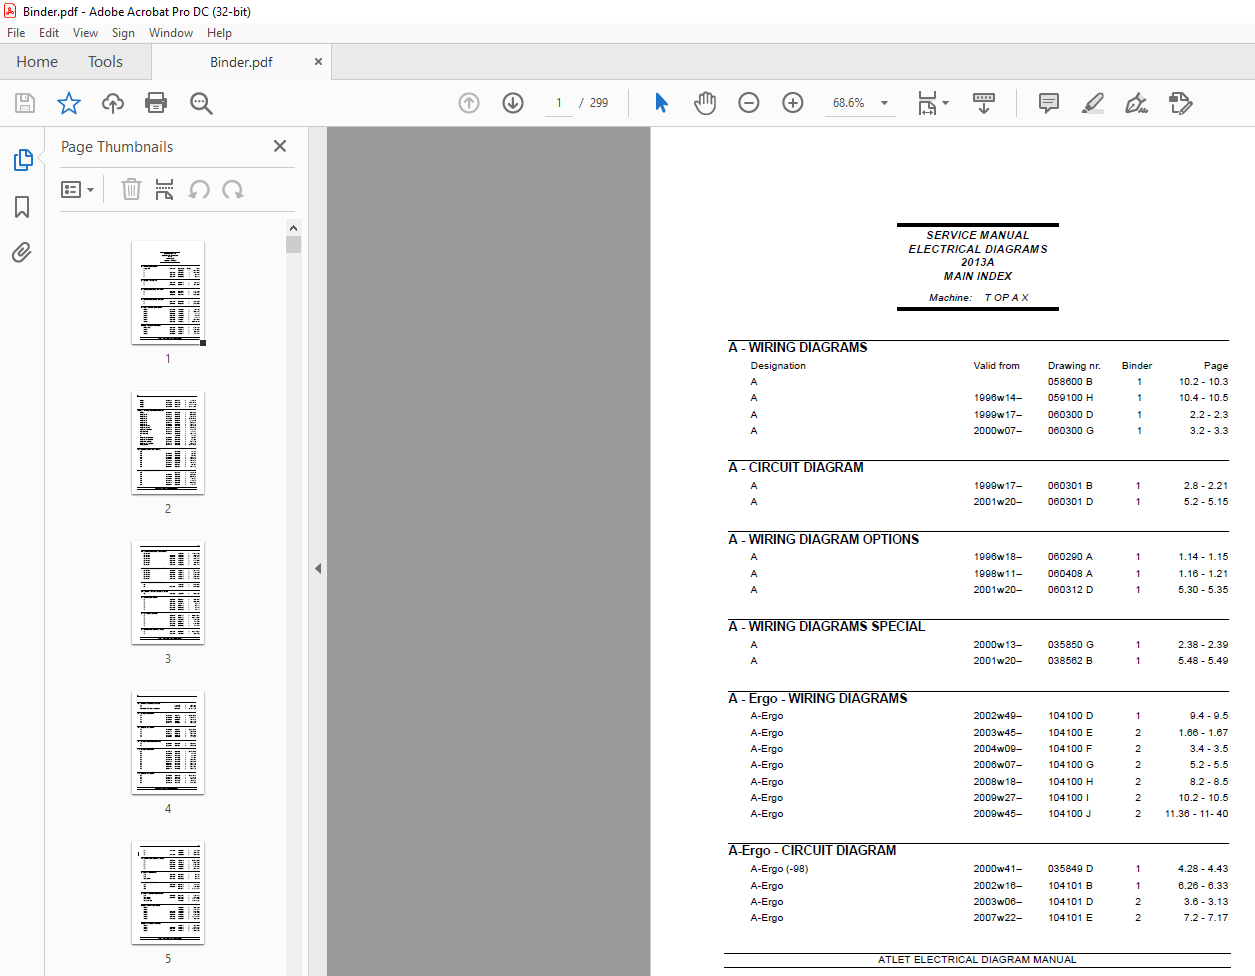Activate the Hand pan tool
Image resolution: width=1255 pixels, height=976 pixels.
pos(705,103)
